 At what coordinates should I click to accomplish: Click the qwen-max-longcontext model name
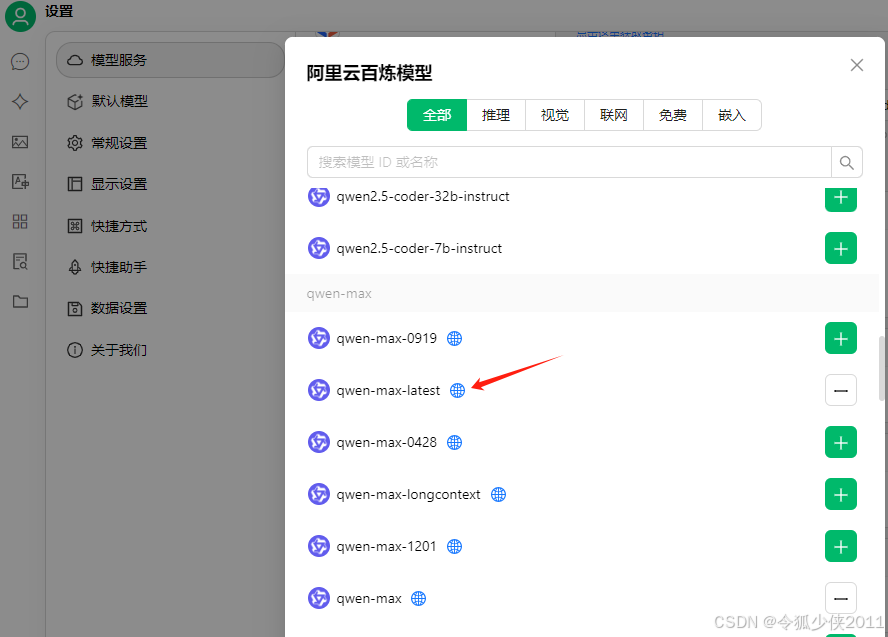click(408, 494)
